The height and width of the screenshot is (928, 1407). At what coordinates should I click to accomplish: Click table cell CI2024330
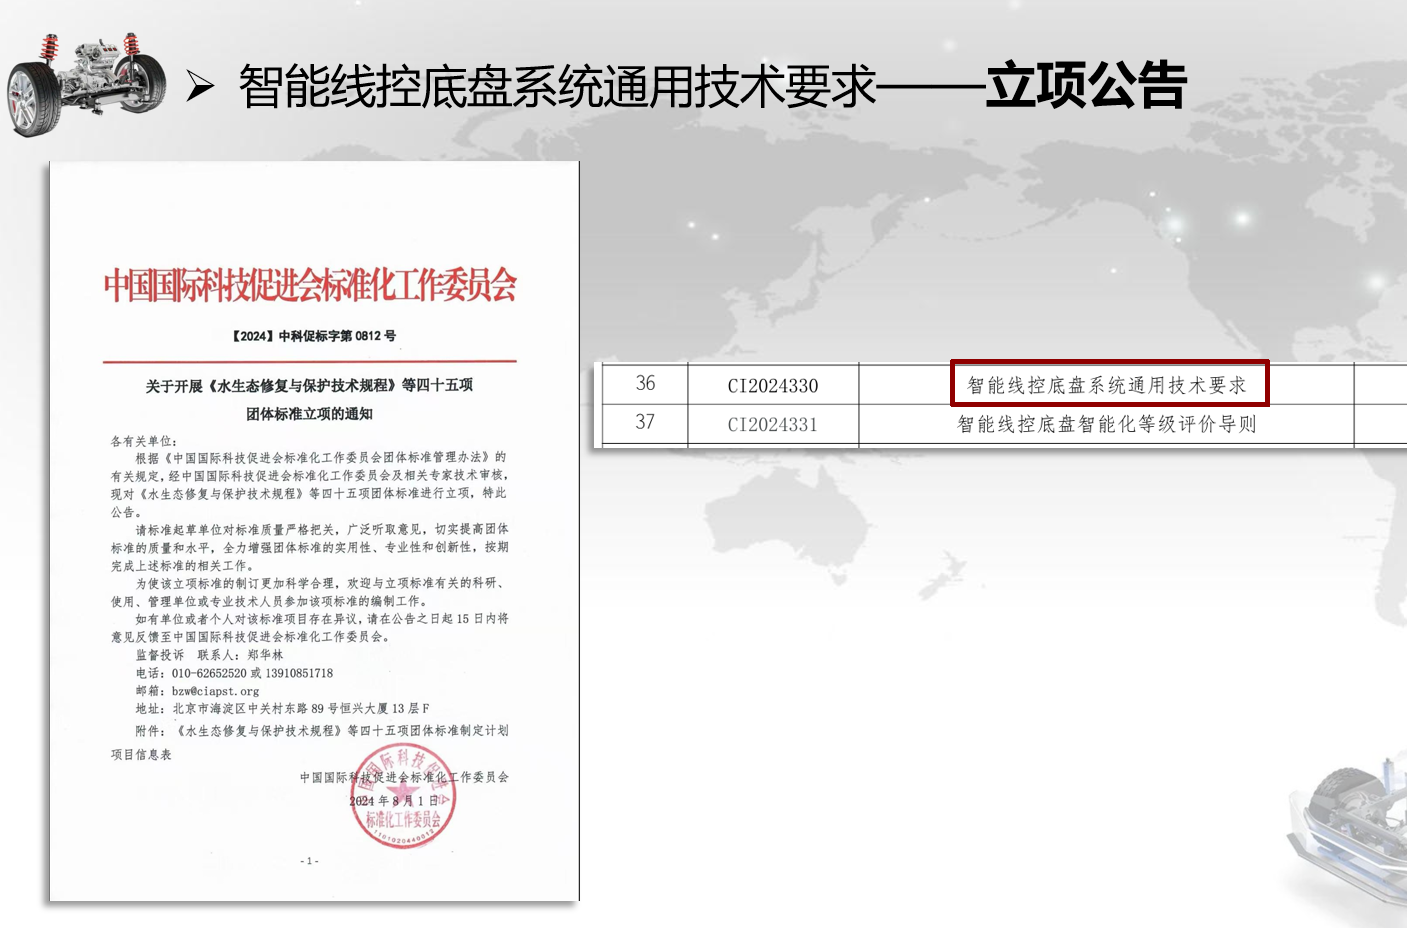pos(773,386)
